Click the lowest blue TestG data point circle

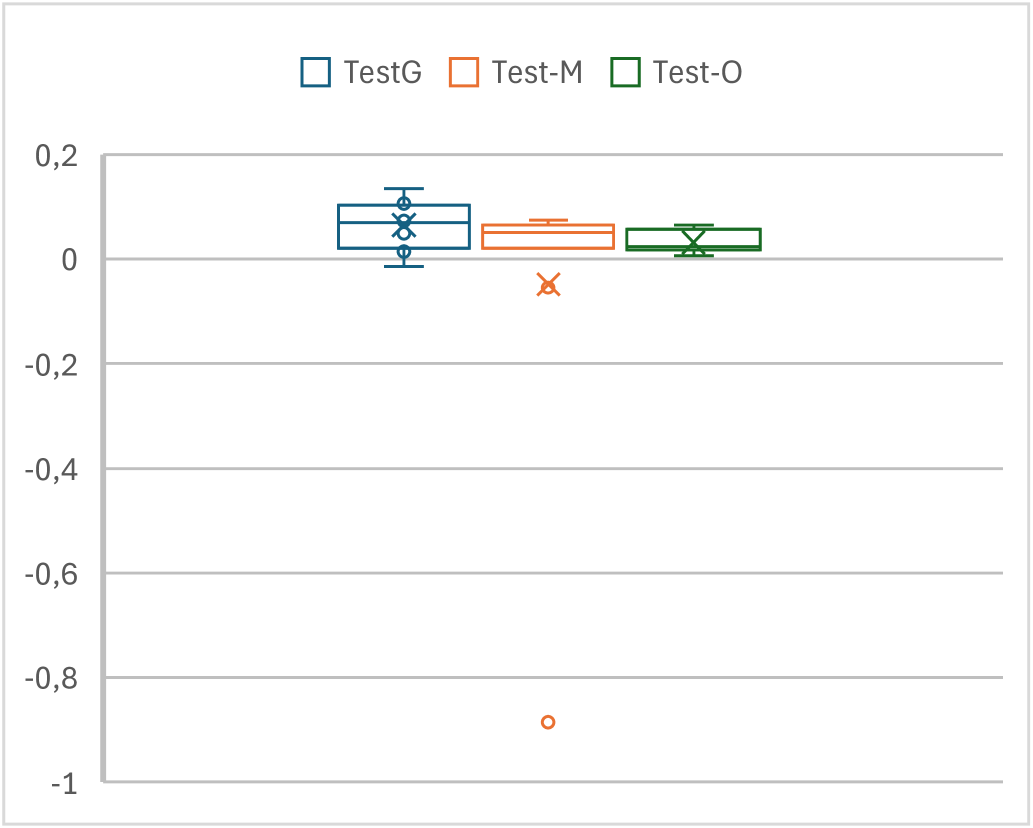click(x=404, y=252)
